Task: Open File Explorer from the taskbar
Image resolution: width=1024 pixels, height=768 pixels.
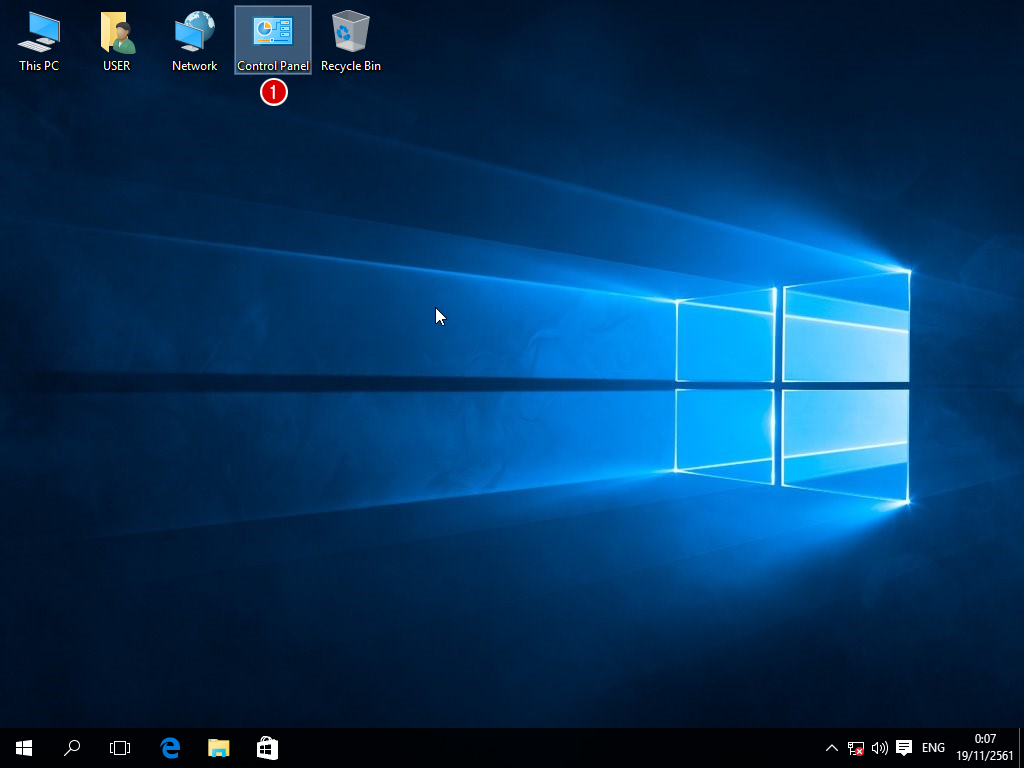Action: click(218, 748)
